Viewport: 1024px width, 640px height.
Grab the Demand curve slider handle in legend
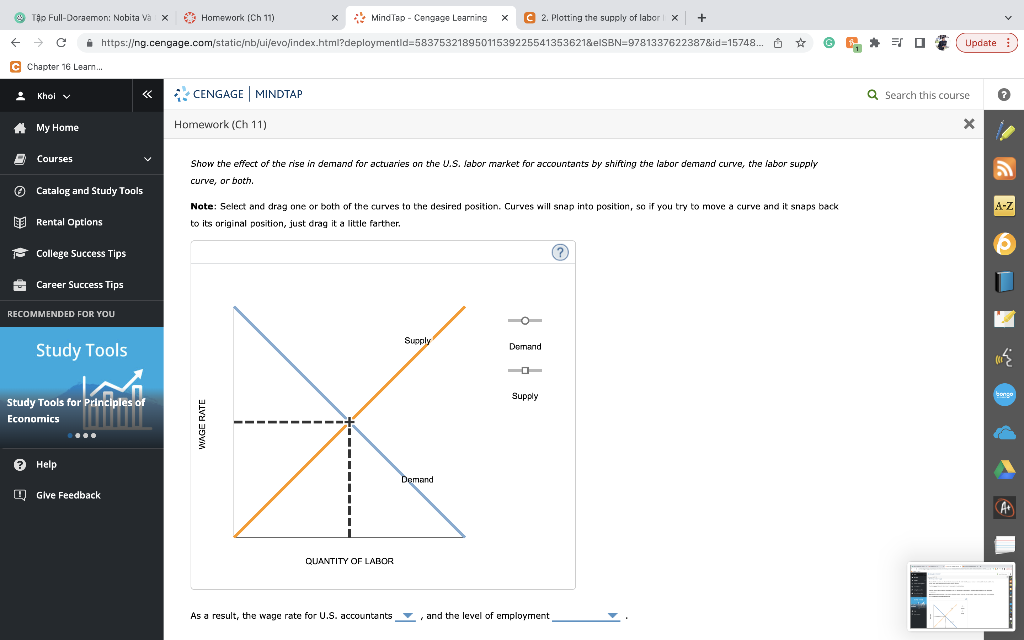pyautogui.click(x=525, y=321)
